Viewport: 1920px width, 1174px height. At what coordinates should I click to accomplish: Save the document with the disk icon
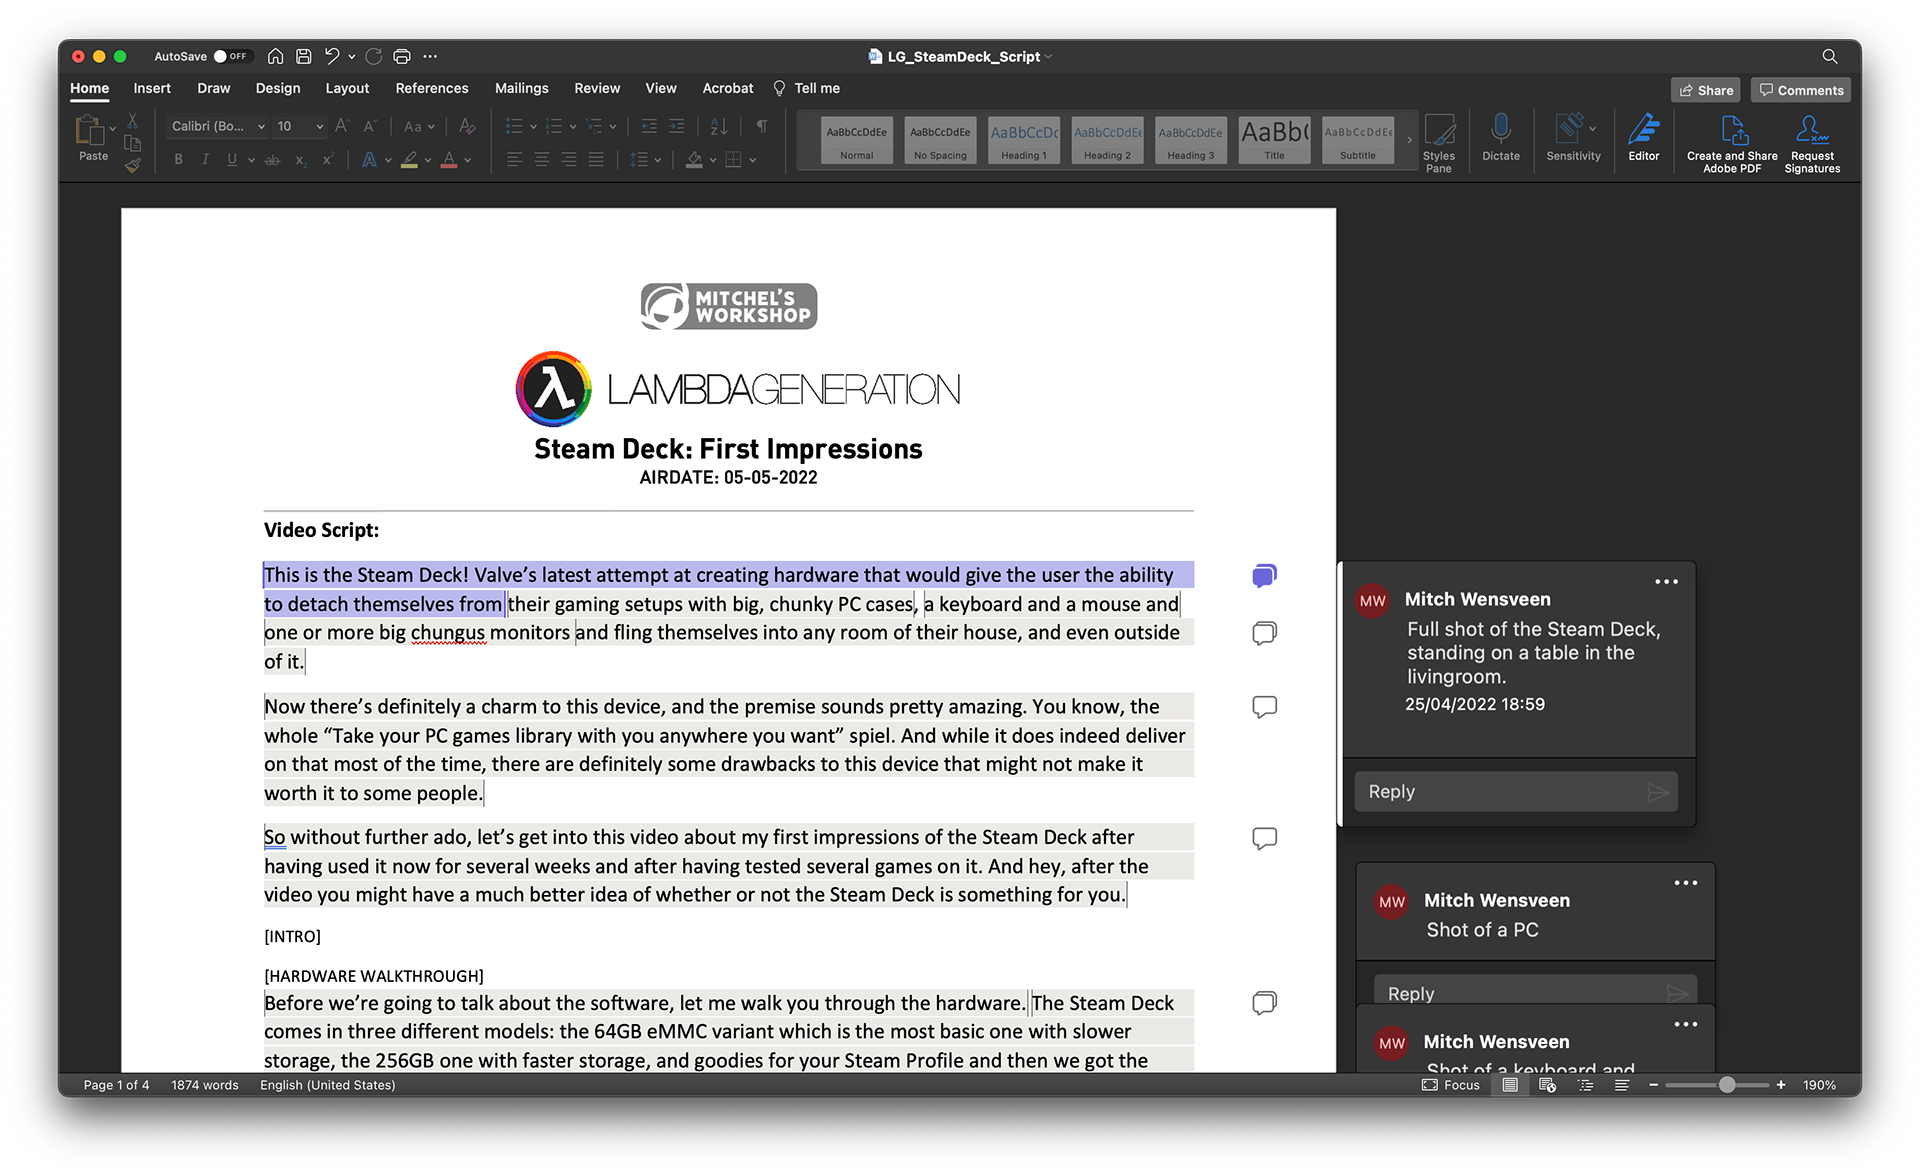[304, 56]
